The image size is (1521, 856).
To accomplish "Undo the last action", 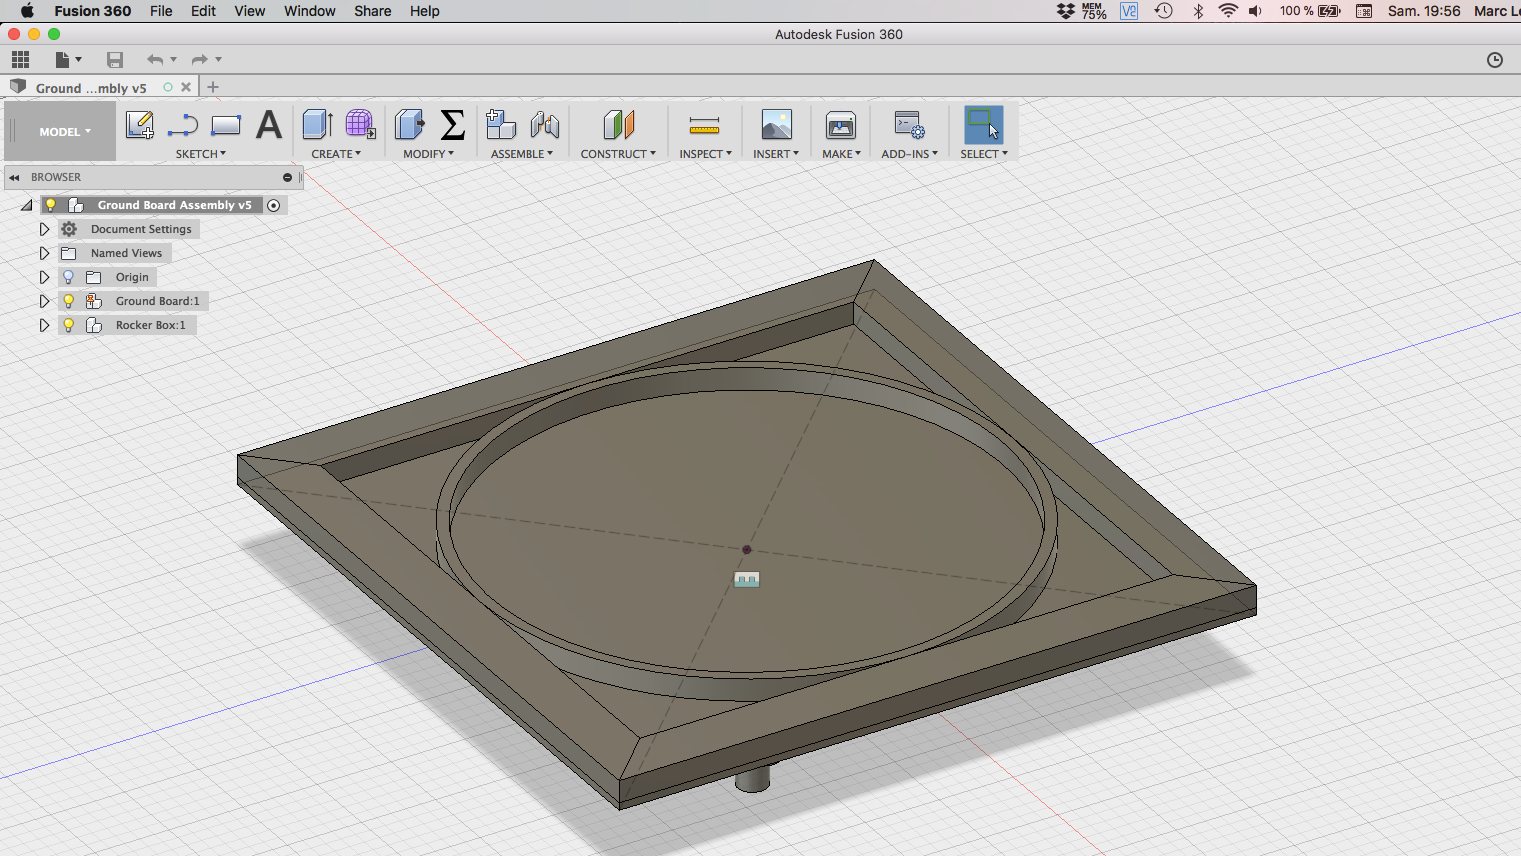I will pyautogui.click(x=155, y=60).
